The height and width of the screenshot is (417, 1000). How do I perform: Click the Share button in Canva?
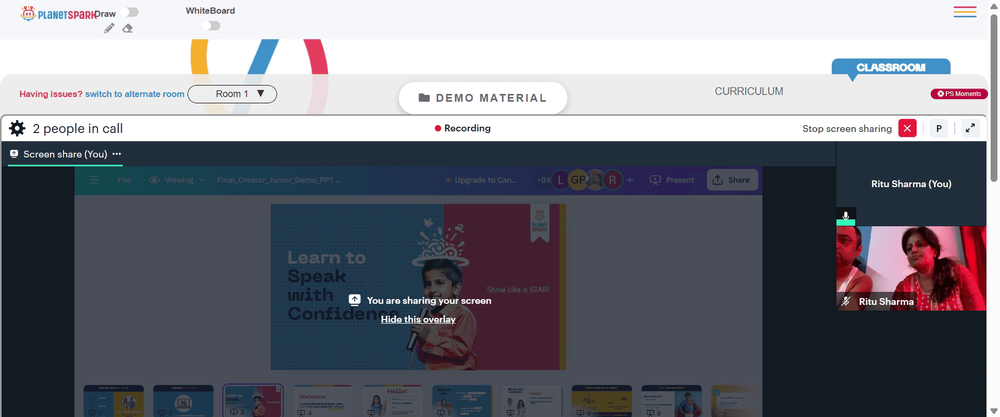pos(732,180)
